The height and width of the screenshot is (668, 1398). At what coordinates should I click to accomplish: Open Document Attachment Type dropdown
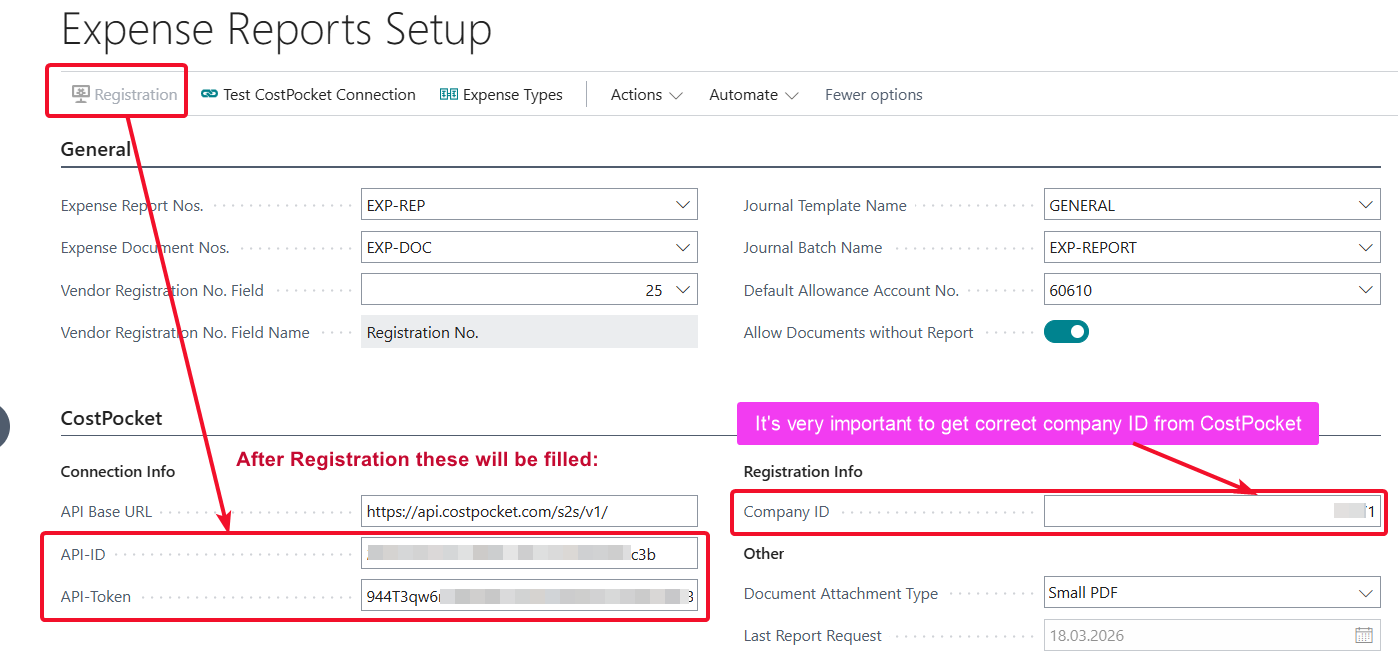(1367, 593)
